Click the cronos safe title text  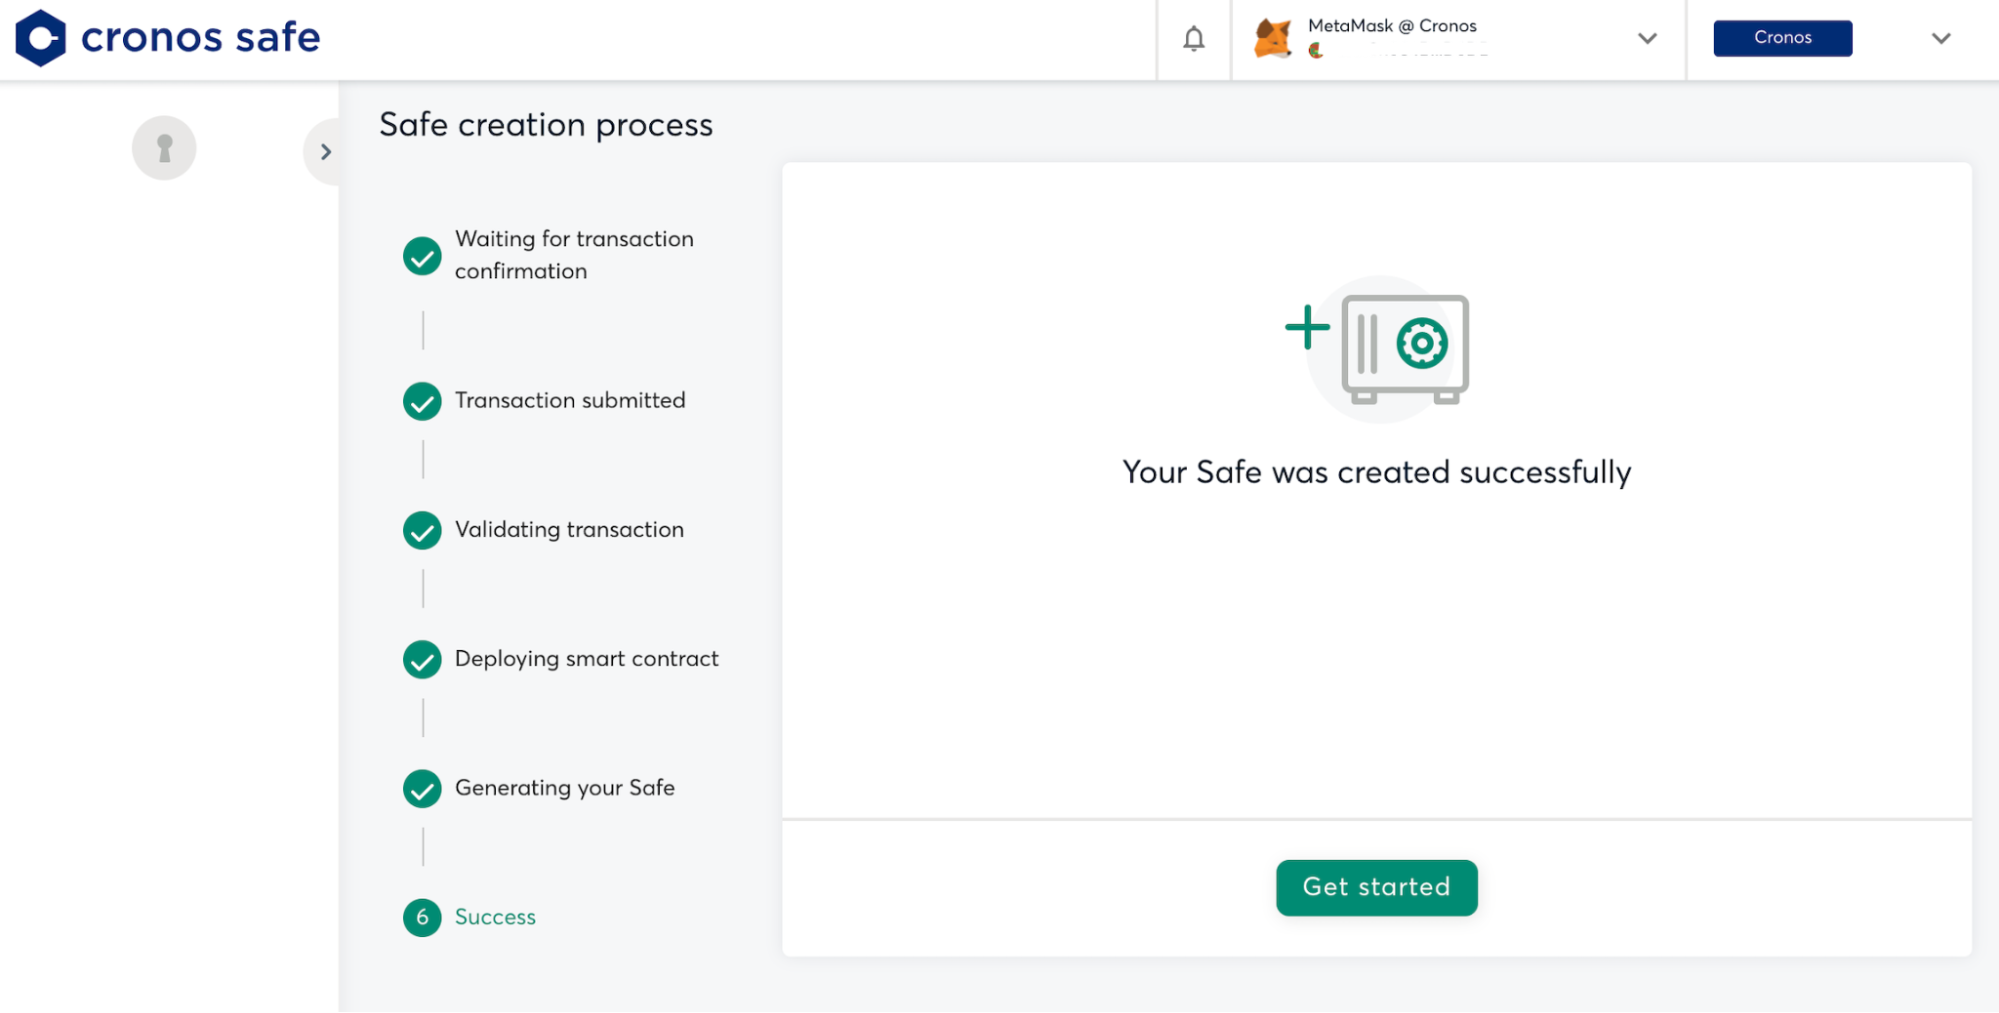pyautogui.click(x=200, y=38)
